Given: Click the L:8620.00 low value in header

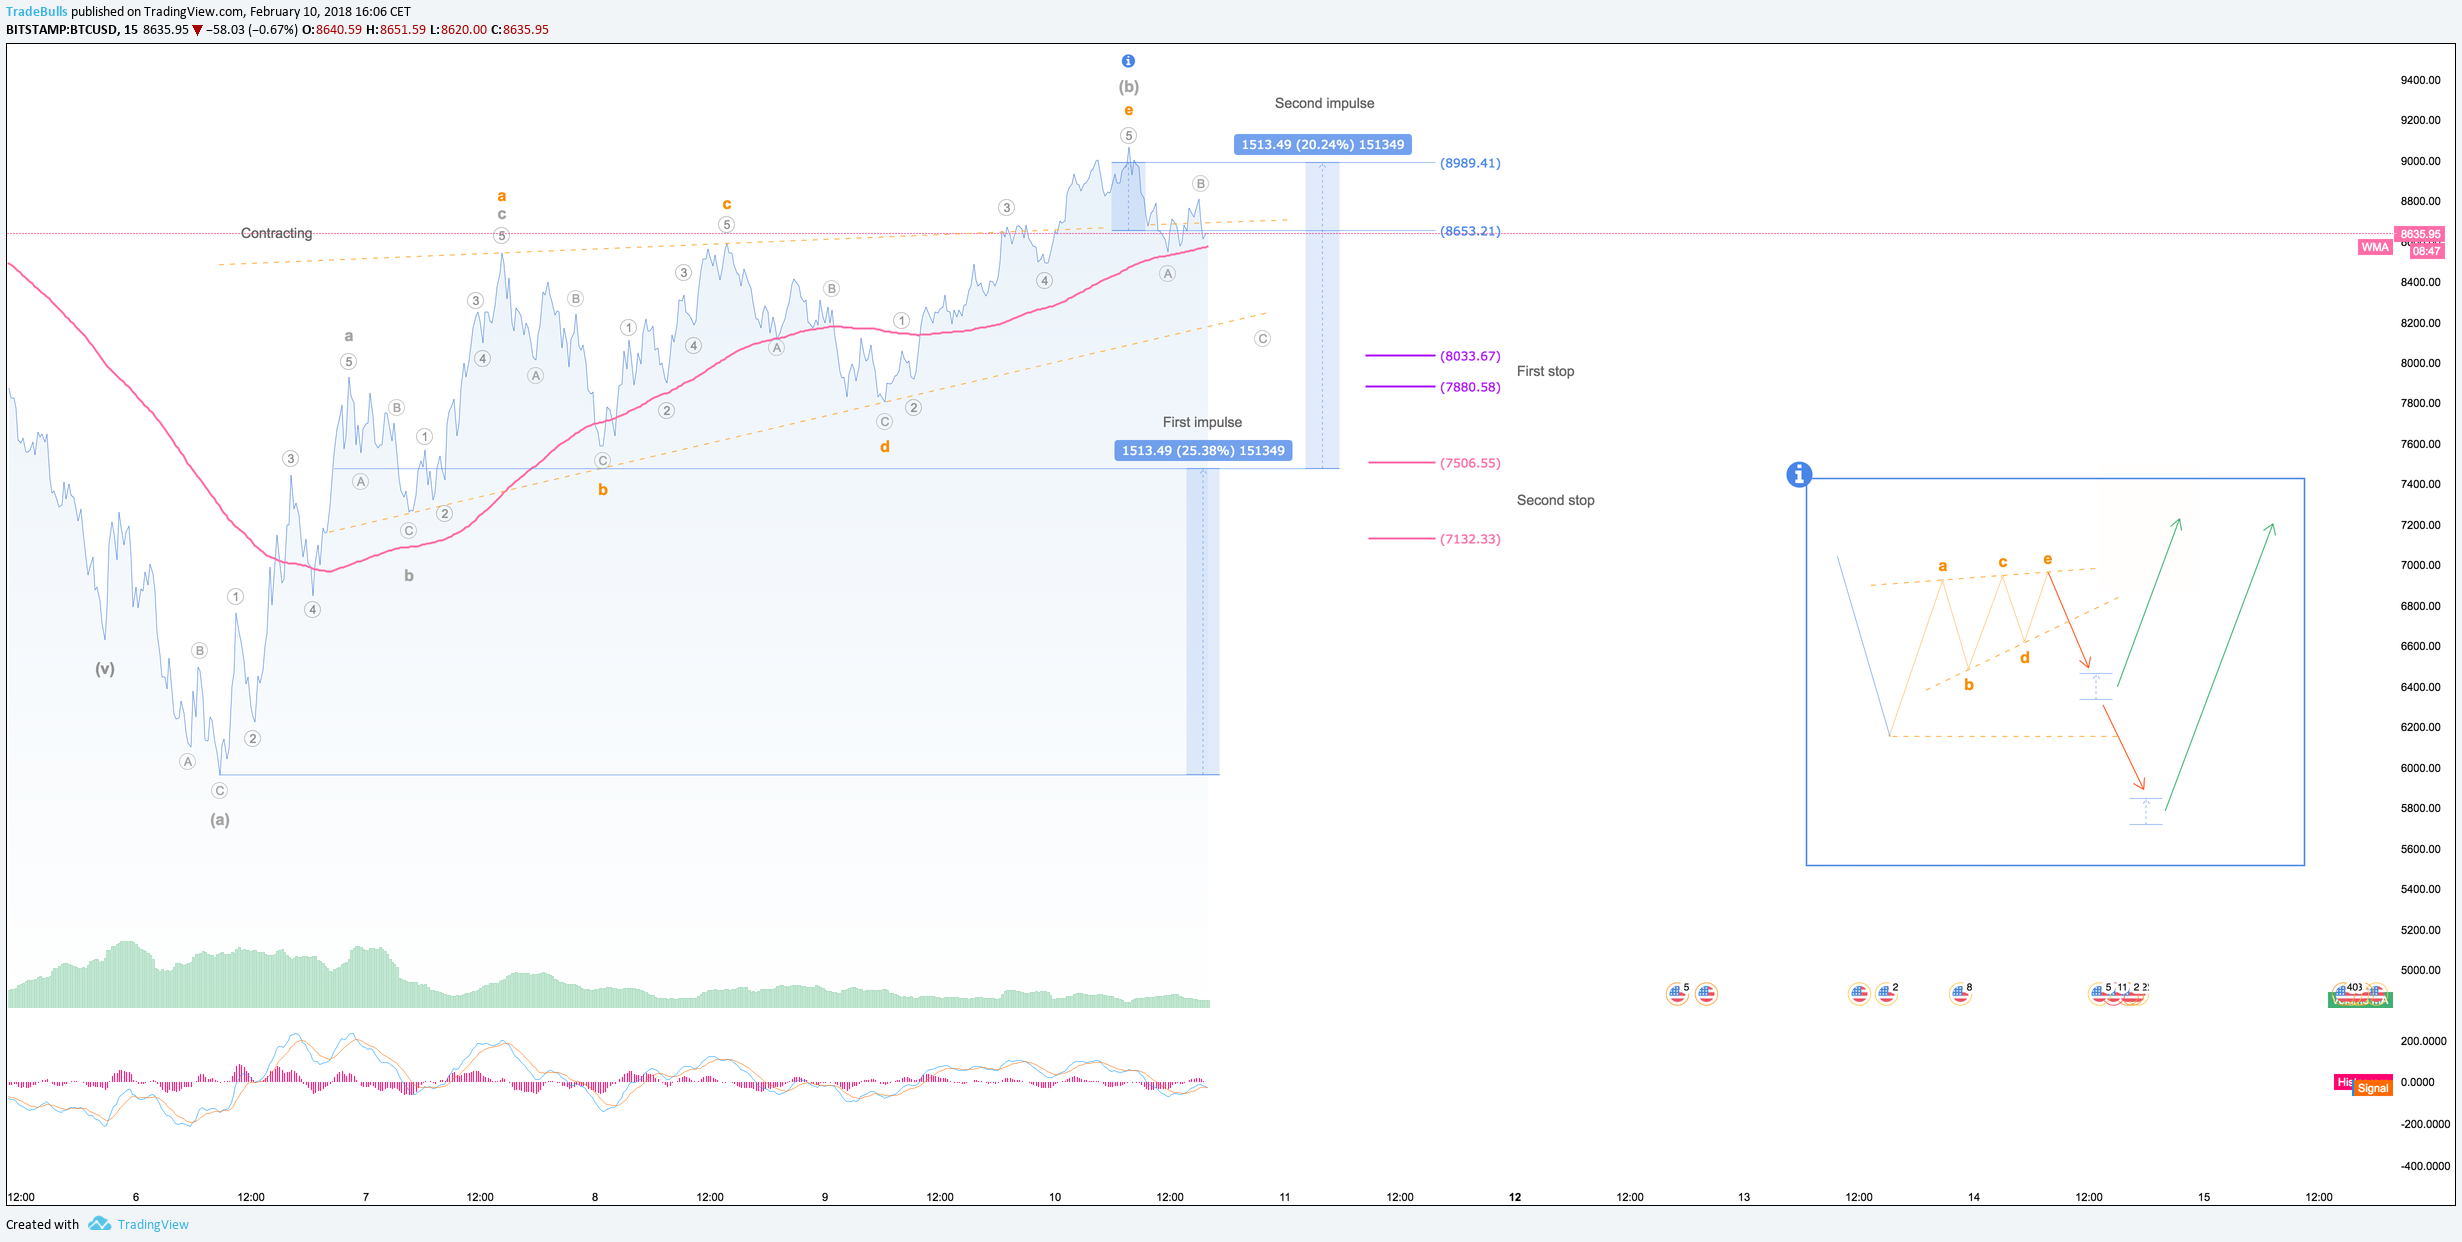Looking at the screenshot, I should tap(459, 29).
